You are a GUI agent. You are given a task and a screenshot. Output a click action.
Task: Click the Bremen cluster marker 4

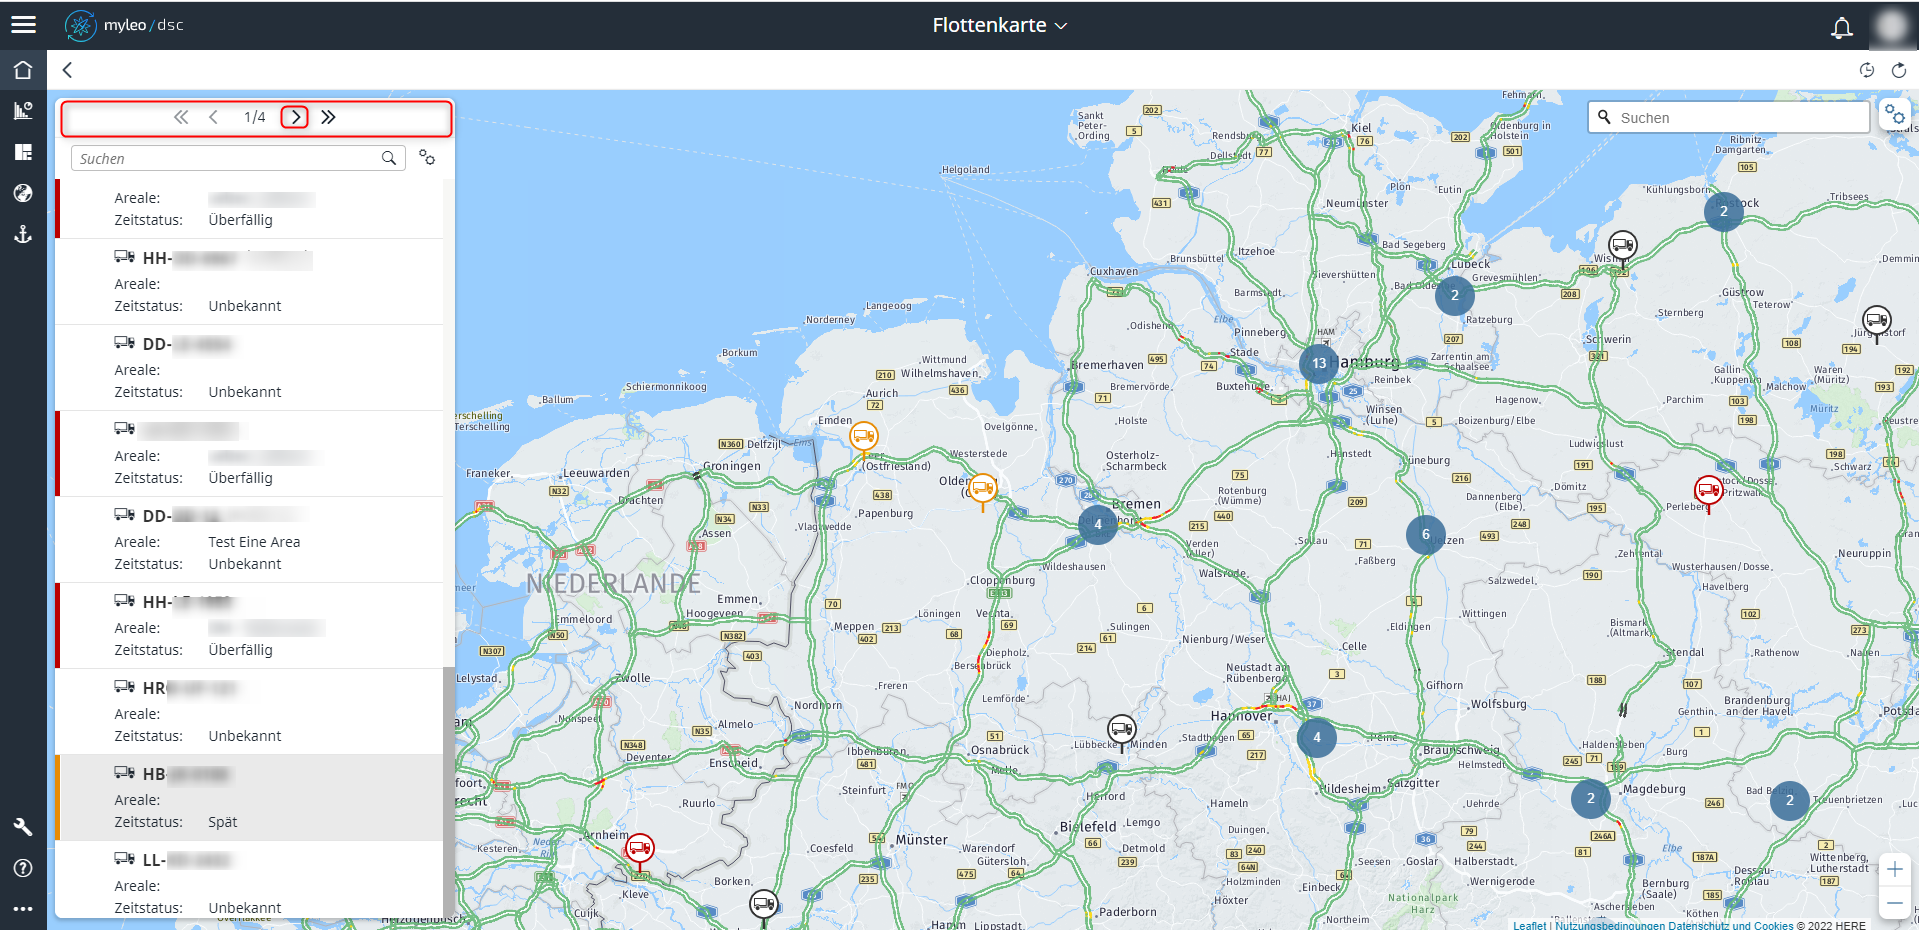[1098, 524]
